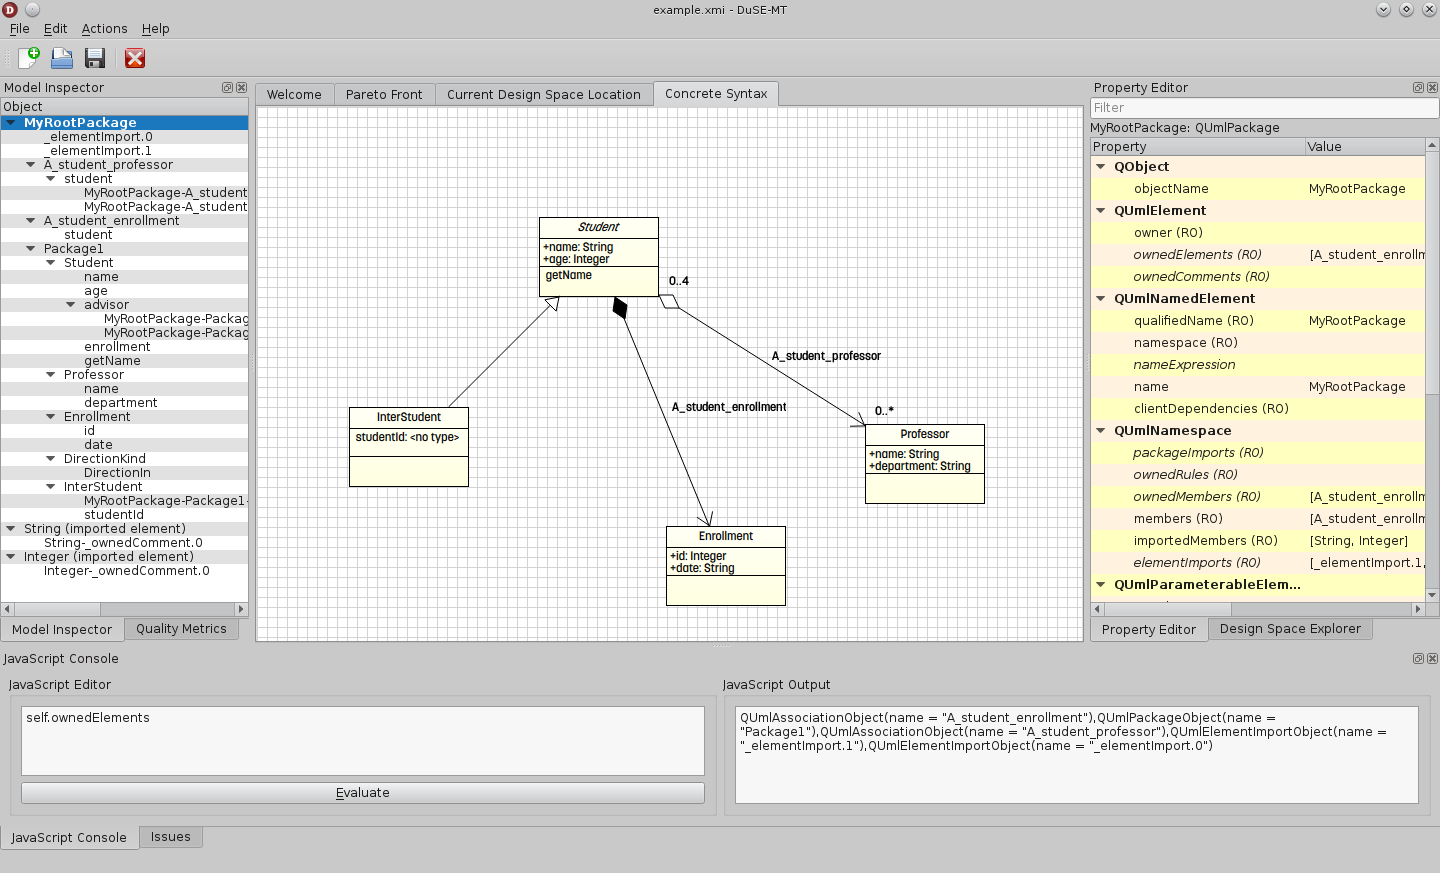This screenshot has height=873, width=1440.
Task: Collapse the QUmlNamedElement property group
Action: pyautogui.click(x=1101, y=299)
